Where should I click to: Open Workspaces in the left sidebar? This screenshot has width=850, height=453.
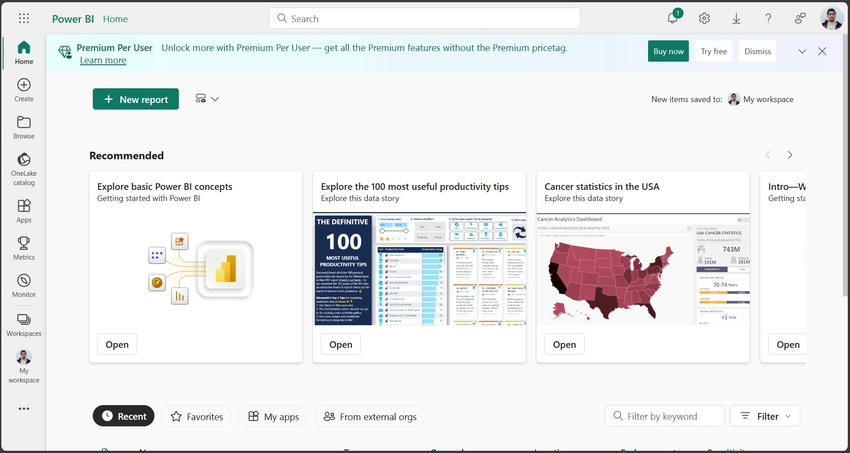[24, 325]
